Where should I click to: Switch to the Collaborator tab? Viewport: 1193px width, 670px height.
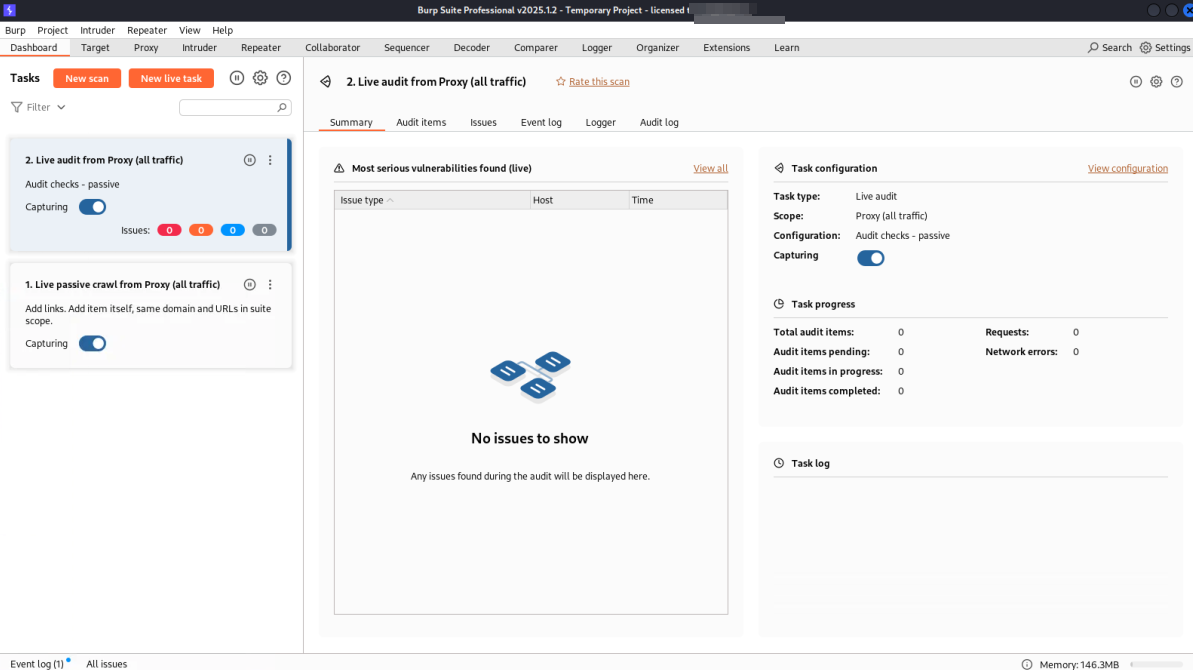click(332, 47)
